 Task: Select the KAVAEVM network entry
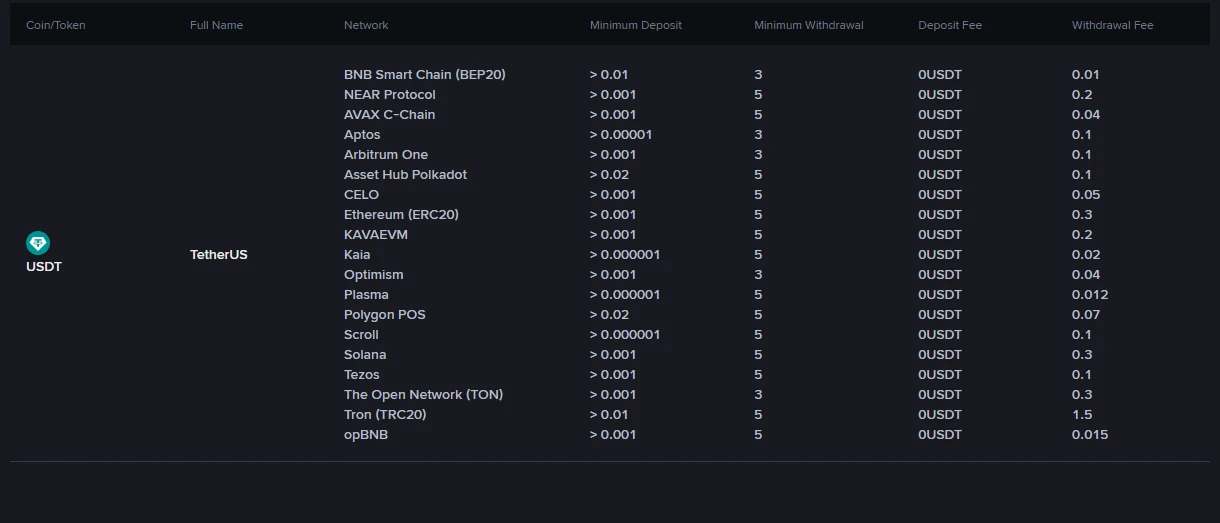point(376,235)
